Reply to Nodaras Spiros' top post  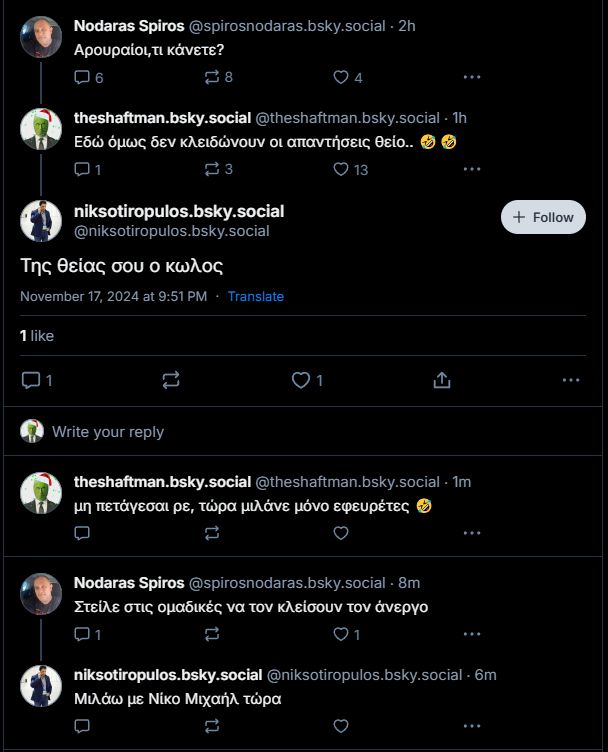83,77
